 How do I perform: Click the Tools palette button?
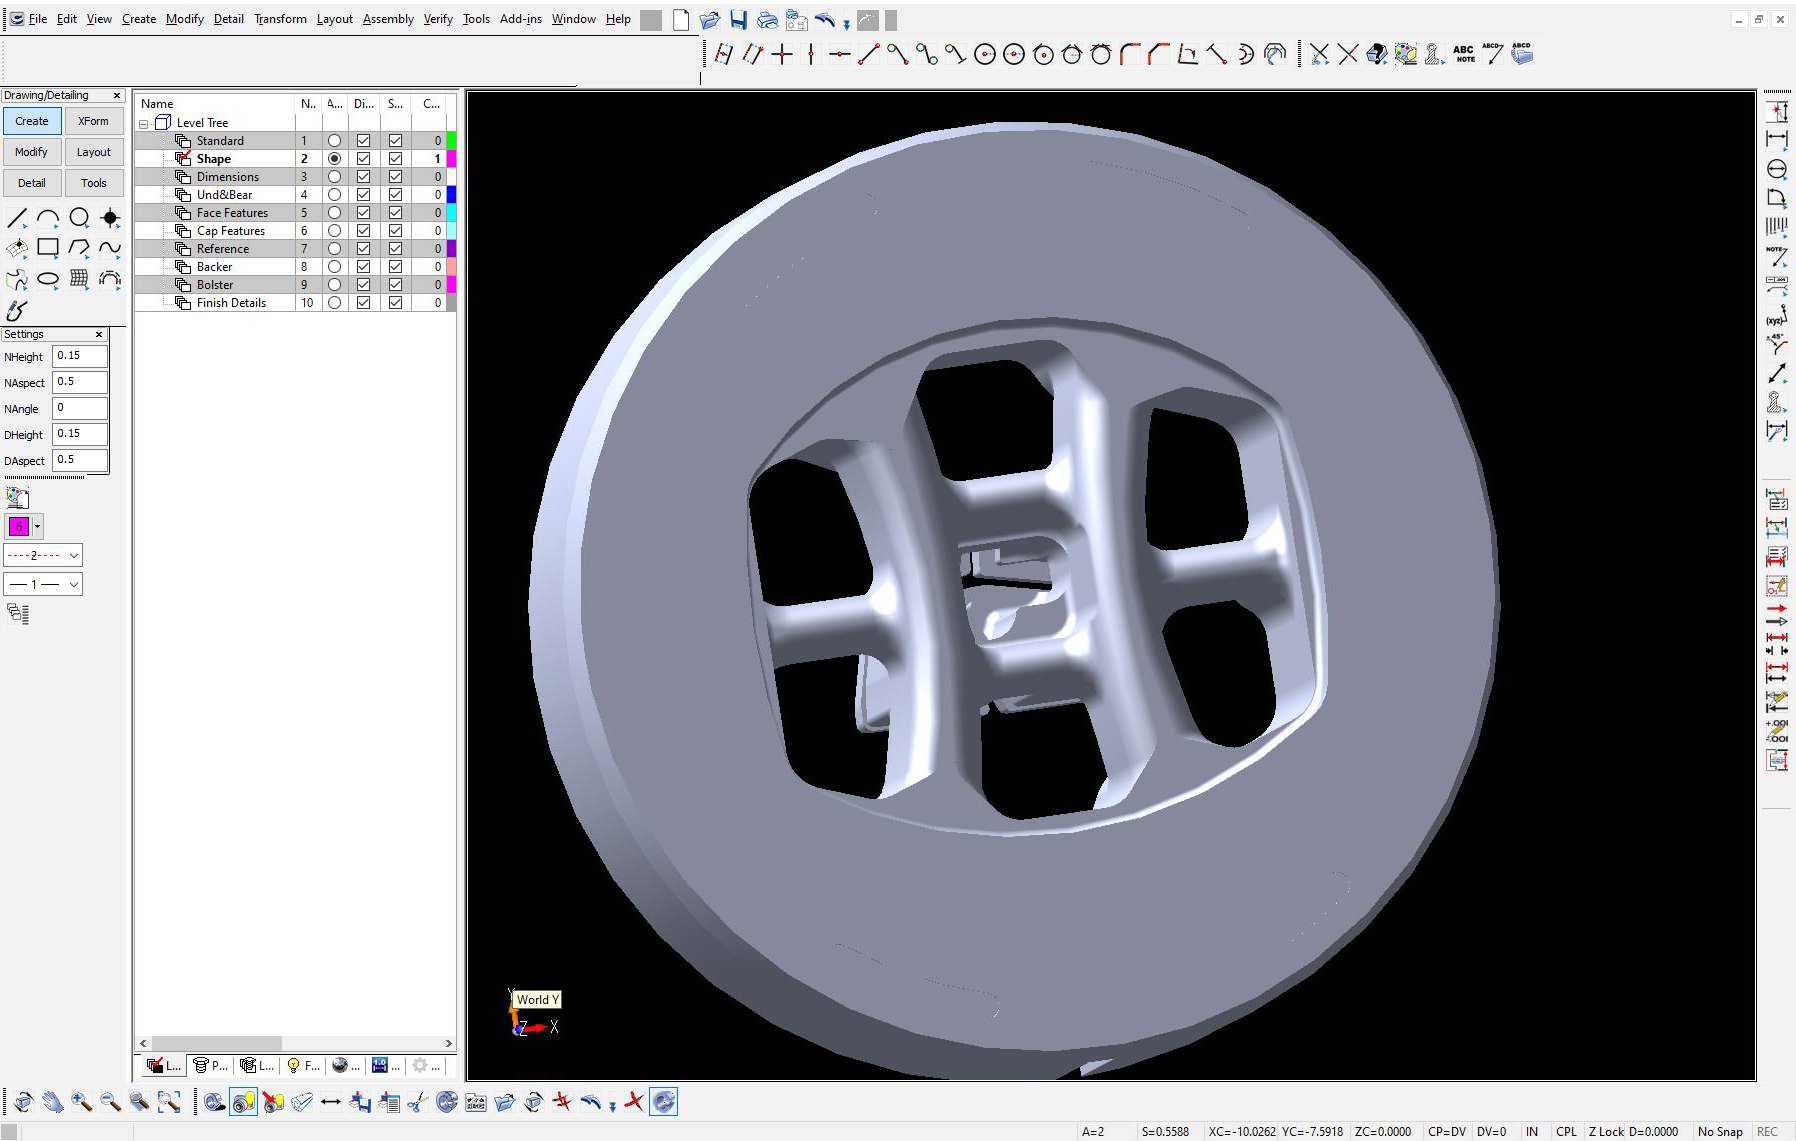tap(94, 183)
